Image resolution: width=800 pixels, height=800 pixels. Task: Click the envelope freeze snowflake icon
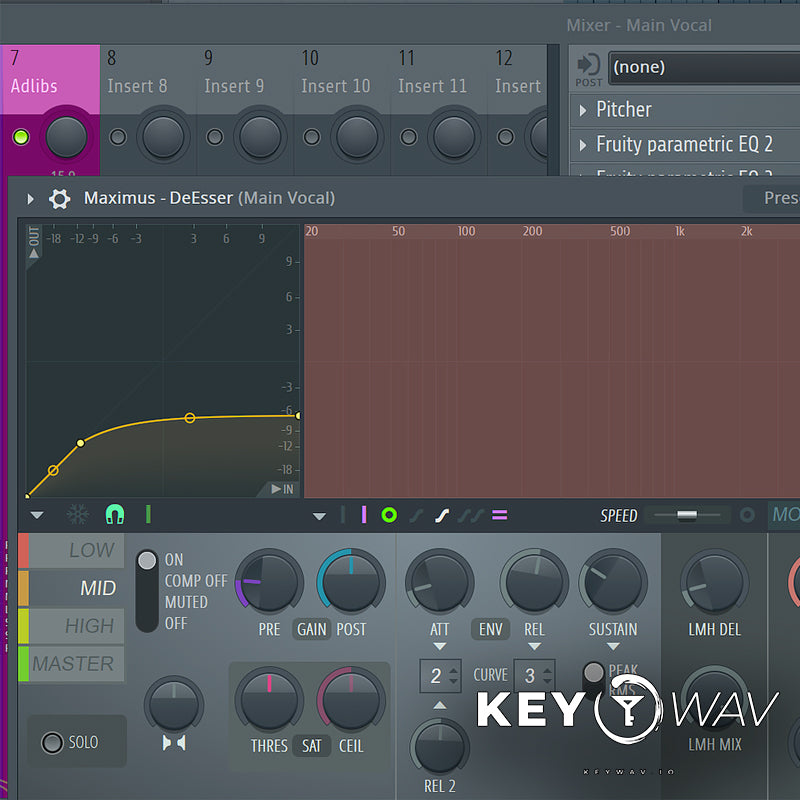78,515
